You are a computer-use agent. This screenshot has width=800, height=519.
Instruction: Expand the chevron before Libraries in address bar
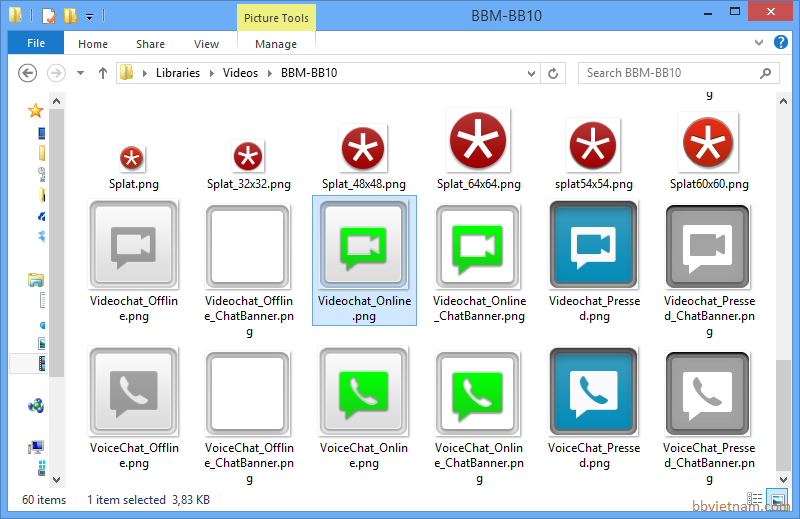[145, 73]
